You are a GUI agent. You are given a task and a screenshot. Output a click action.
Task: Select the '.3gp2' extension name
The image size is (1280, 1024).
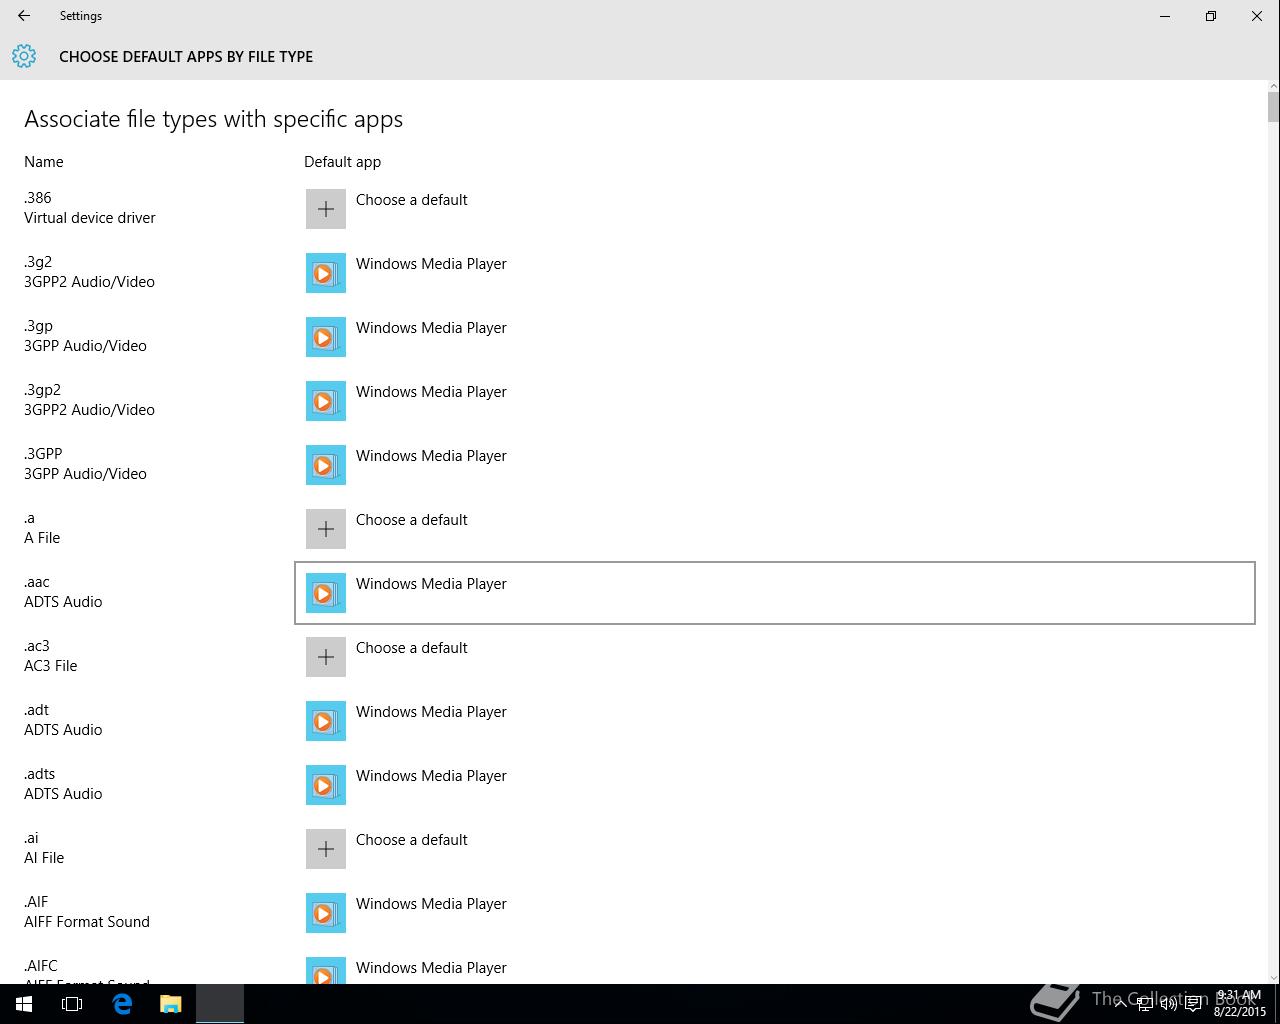point(42,390)
